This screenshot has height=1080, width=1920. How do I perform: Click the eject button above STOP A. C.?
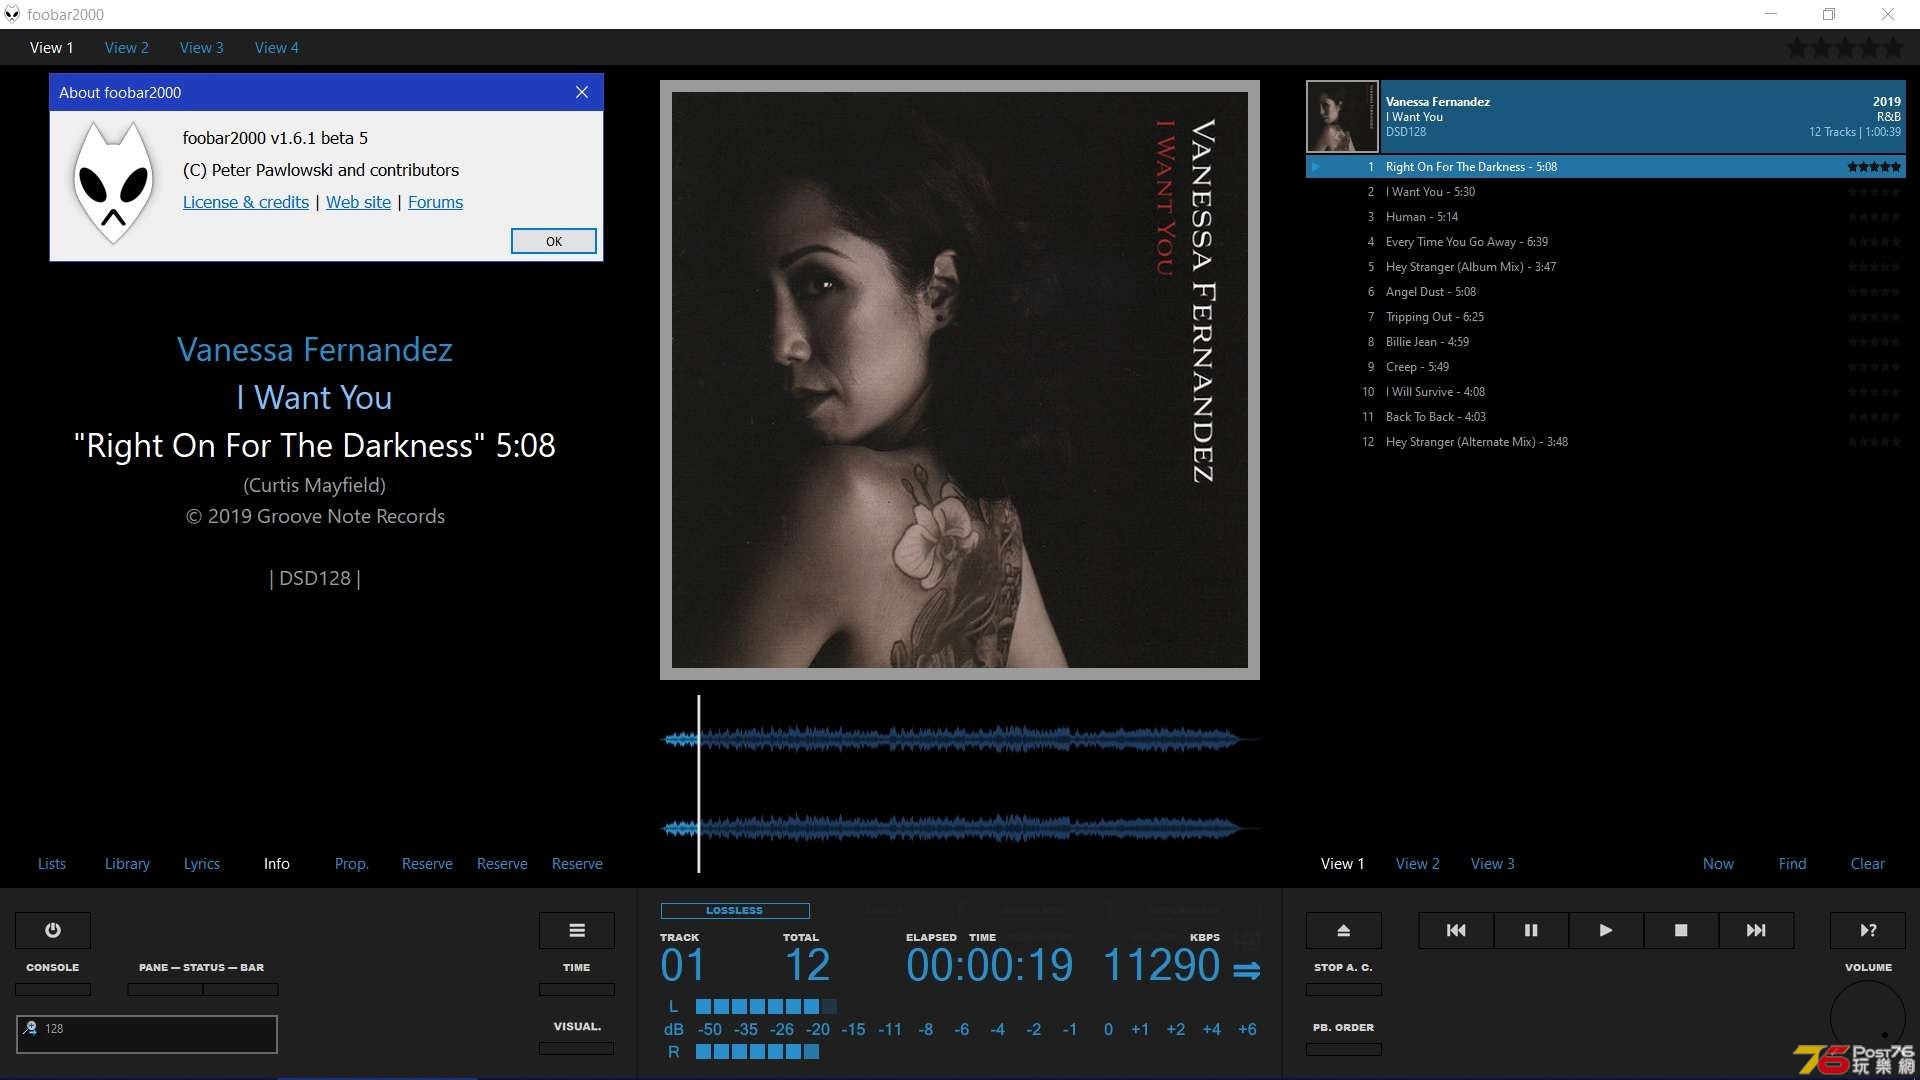(1344, 930)
